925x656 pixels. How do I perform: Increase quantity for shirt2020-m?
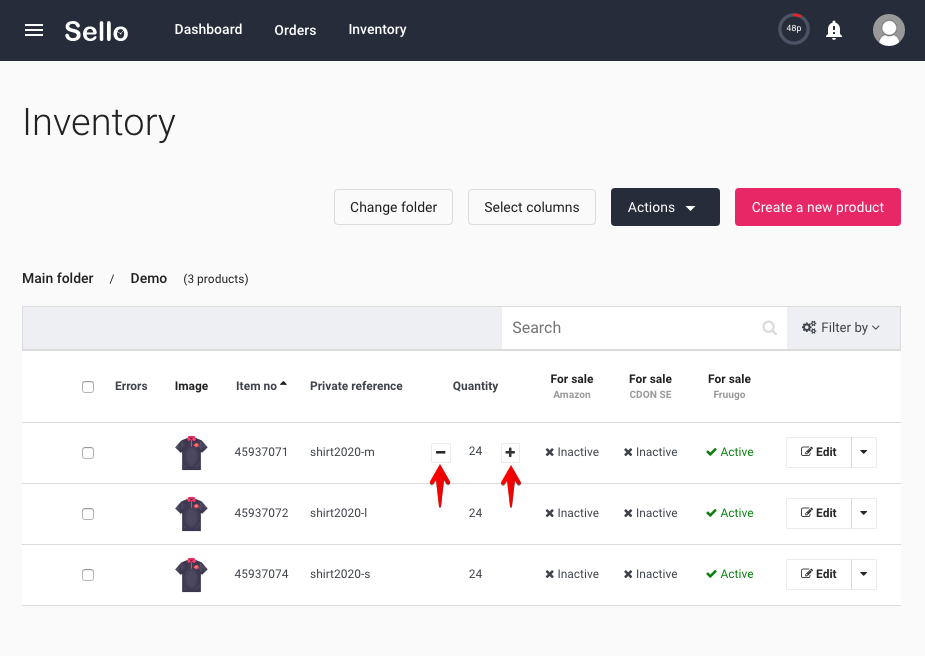[x=510, y=452]
